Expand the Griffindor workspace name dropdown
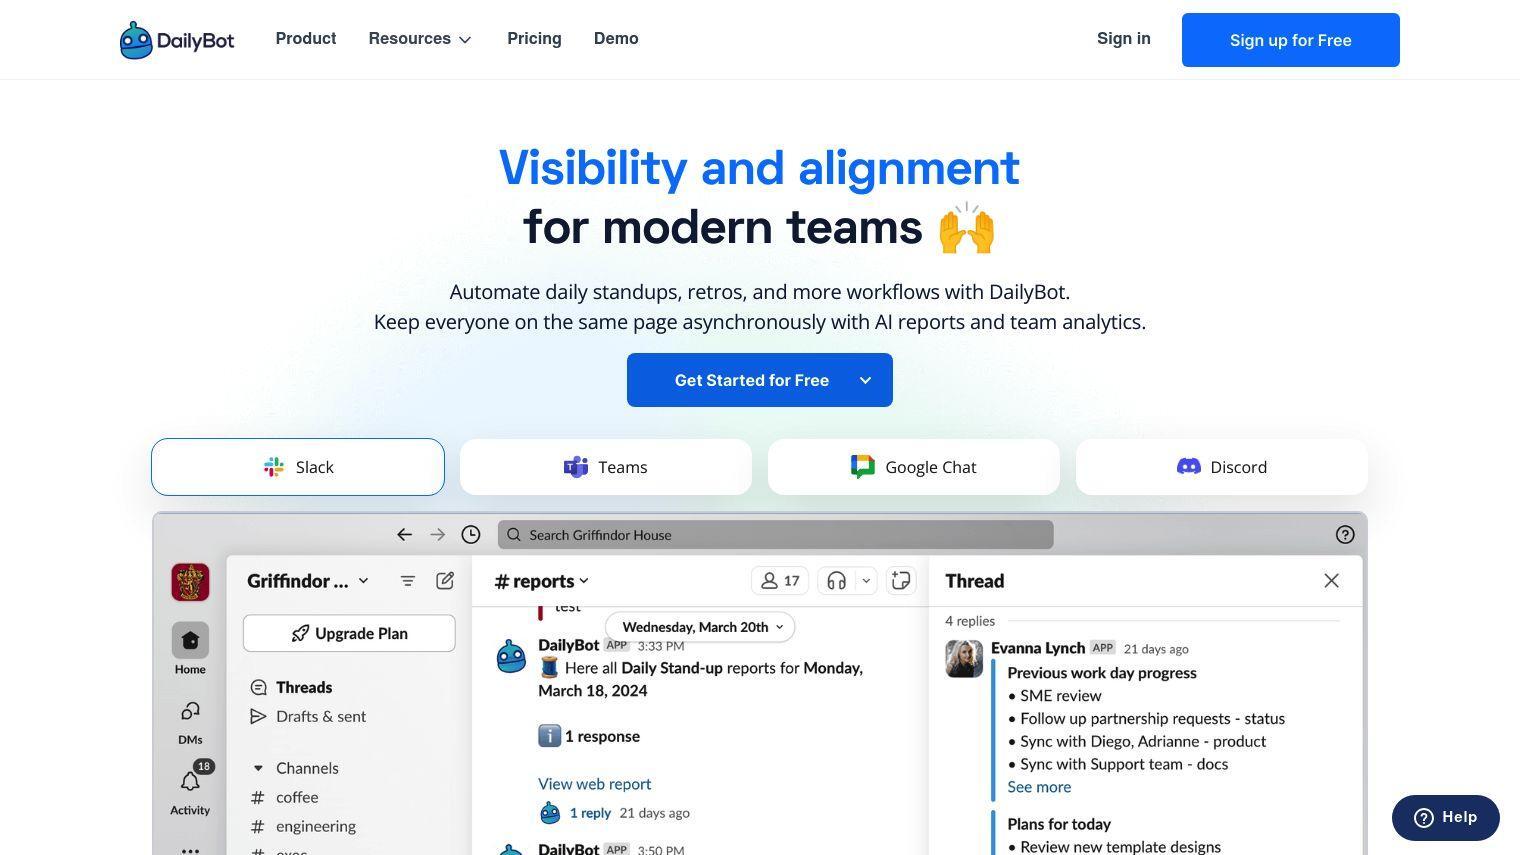This screenshot has width=1520, height=855. (308, 581)
